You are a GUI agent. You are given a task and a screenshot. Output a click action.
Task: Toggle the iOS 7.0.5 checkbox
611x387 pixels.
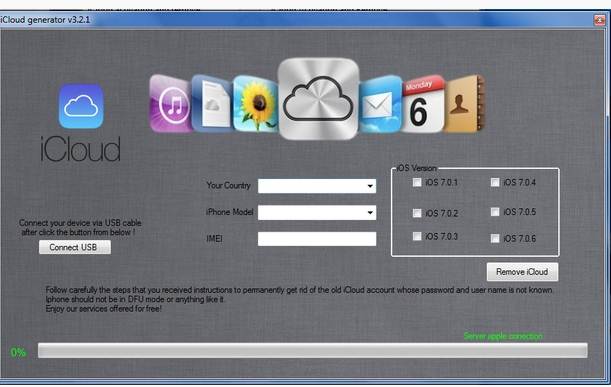point(495,212)
